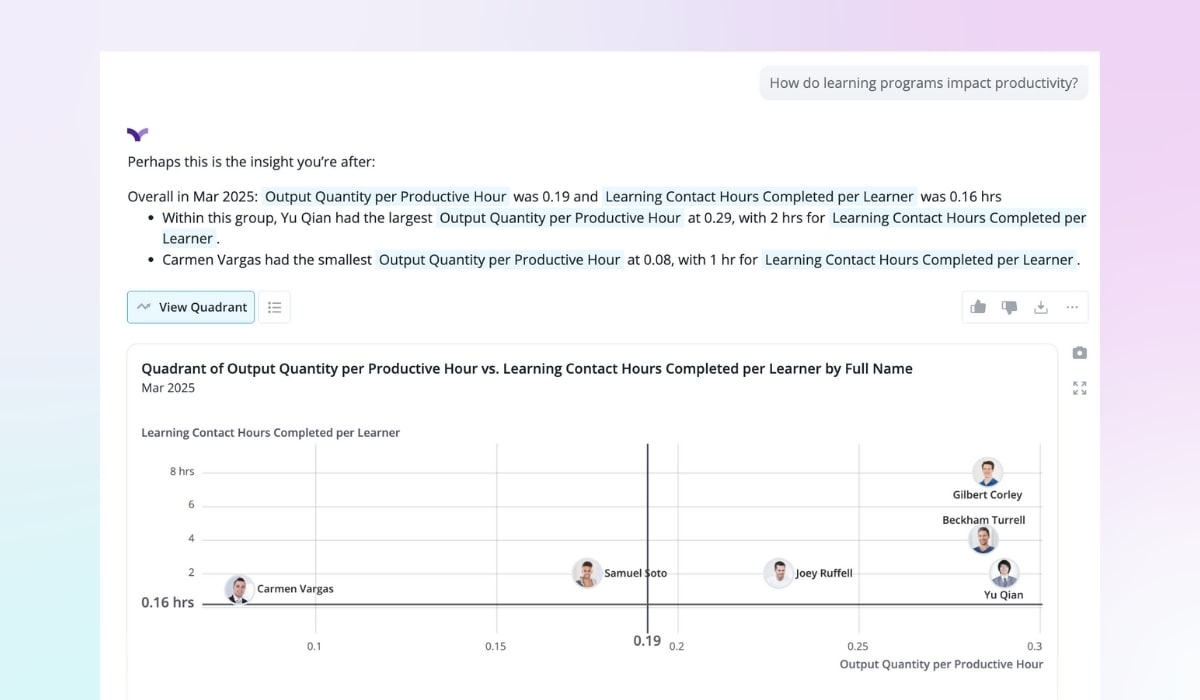
Task: Click the thumbs up feedback icon
Action: [978, 307]
